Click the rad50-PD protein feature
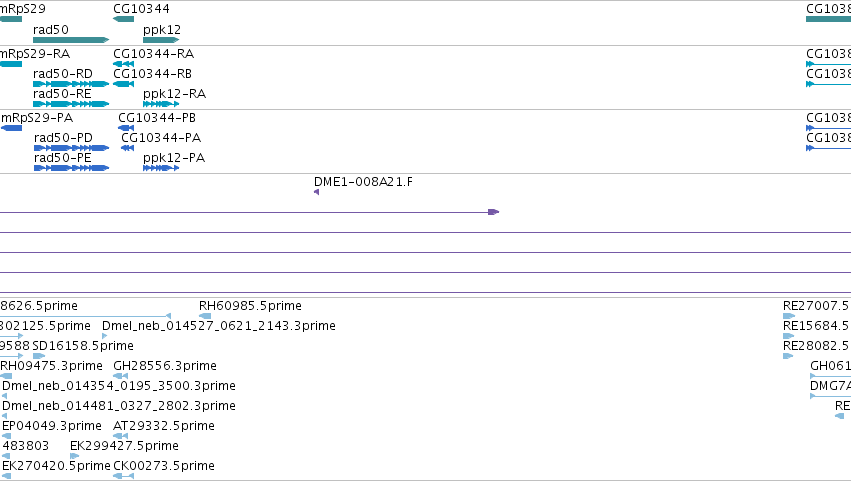This screenshot has height=481, width=851. [x=72, y=148]
